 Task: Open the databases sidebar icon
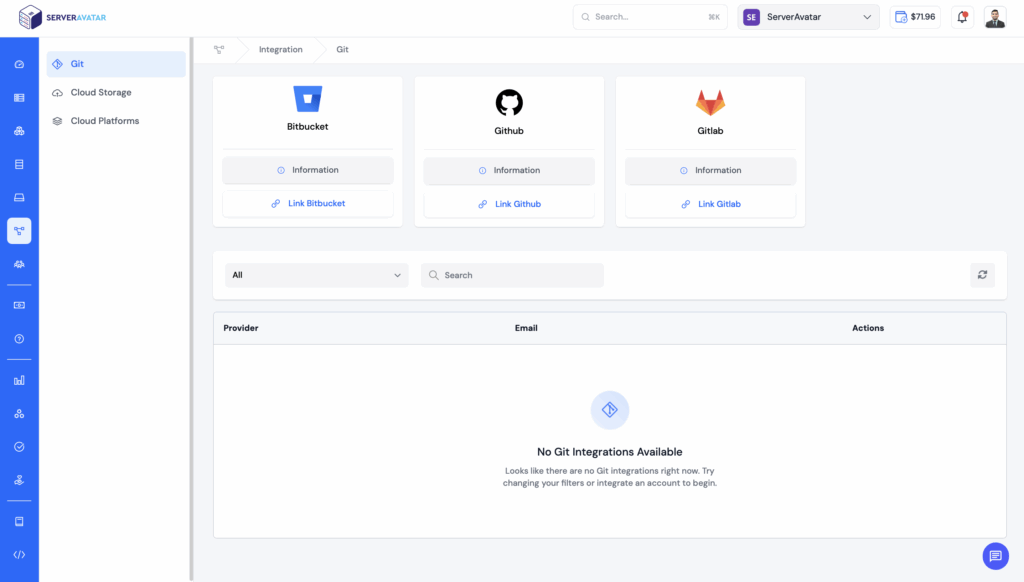[x=19, y=164]
